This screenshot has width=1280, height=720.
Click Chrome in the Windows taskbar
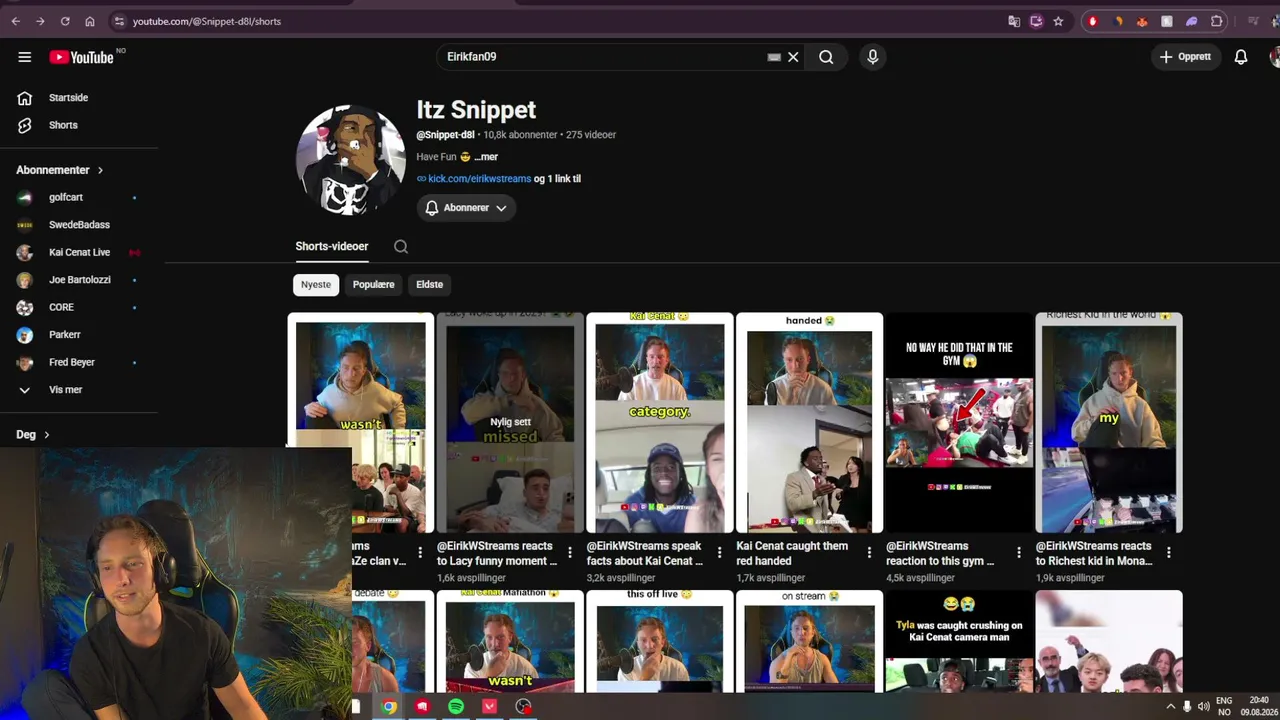[389, 707]
